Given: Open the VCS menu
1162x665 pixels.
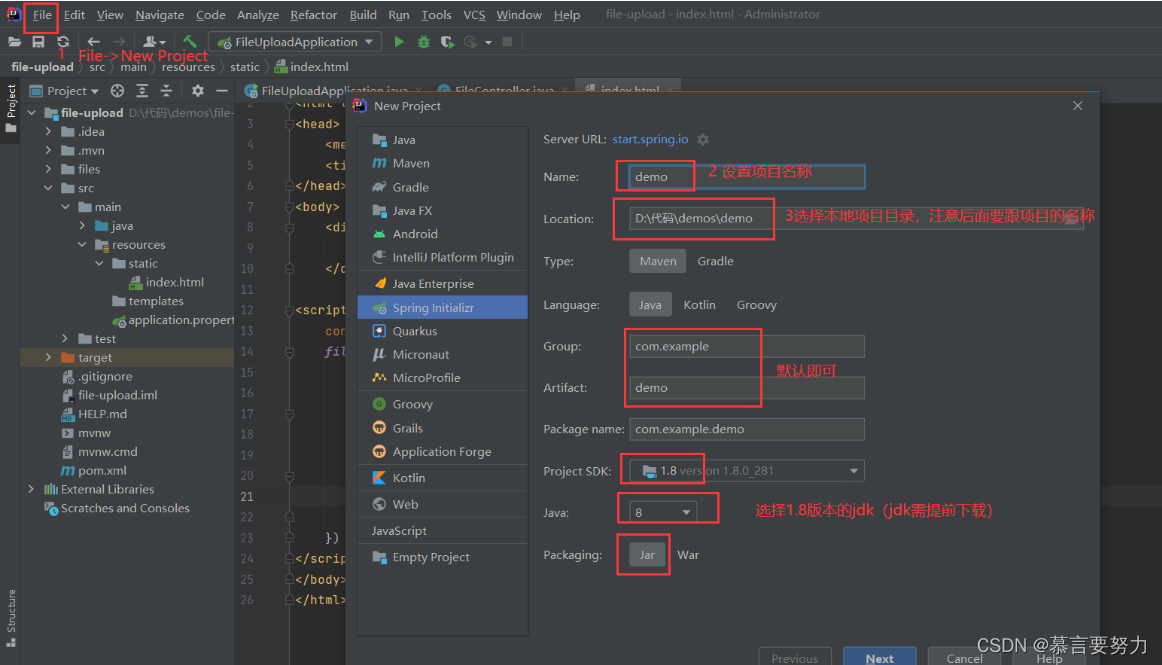Looking at the screenshot, I should (x=474, y=15).
